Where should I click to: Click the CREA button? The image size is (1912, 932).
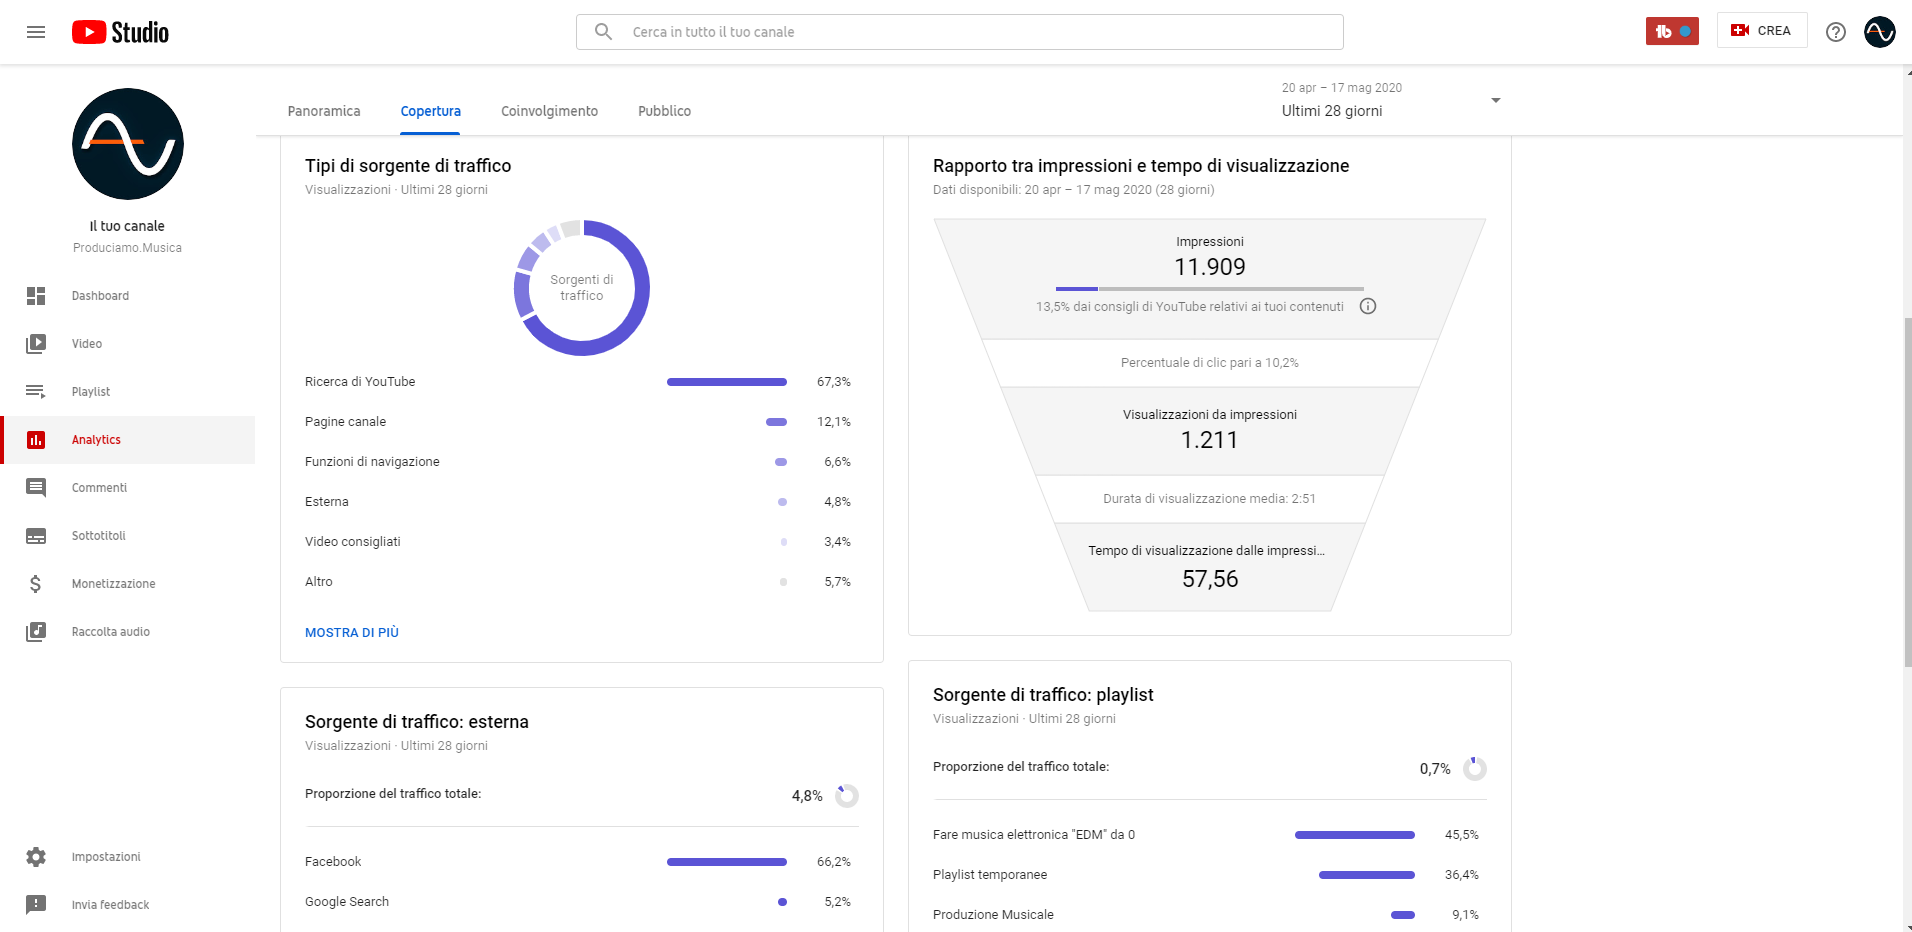point(1762,31)
